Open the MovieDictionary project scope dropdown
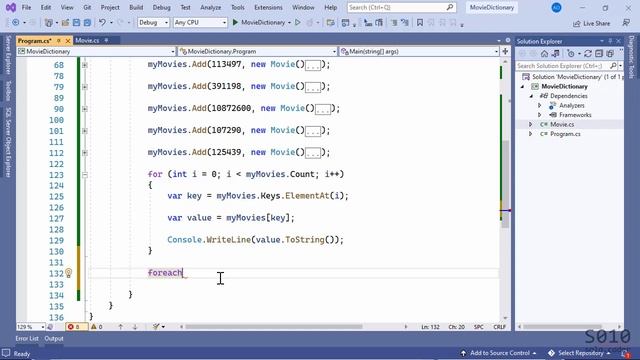The height and width of the screenshot is (360, 640). (x=96, y=51)
